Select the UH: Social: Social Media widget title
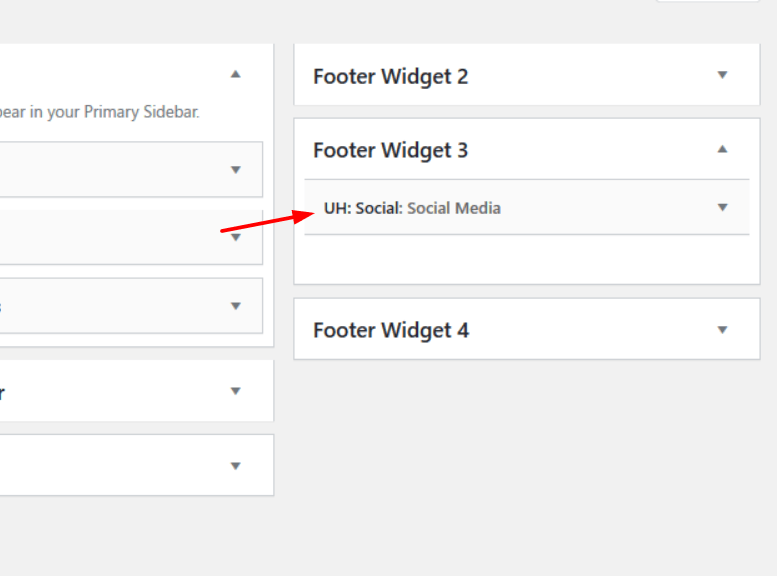Screen dimensions: 777x576 click(412, 208)
